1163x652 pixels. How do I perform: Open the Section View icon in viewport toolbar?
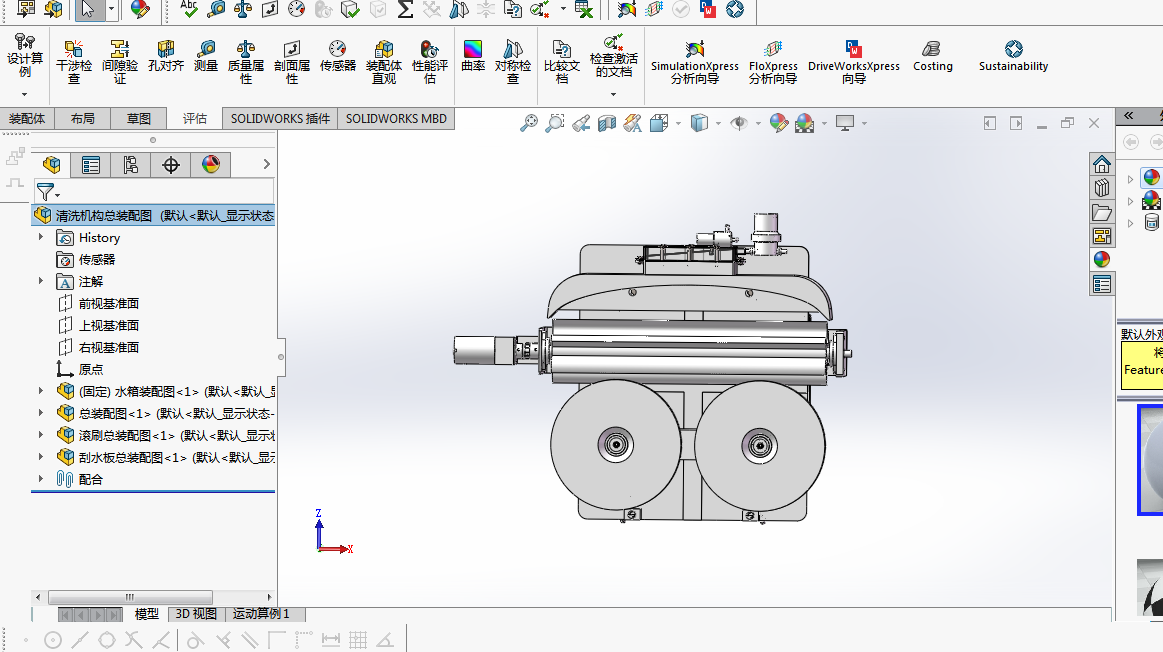click(607, 123)
